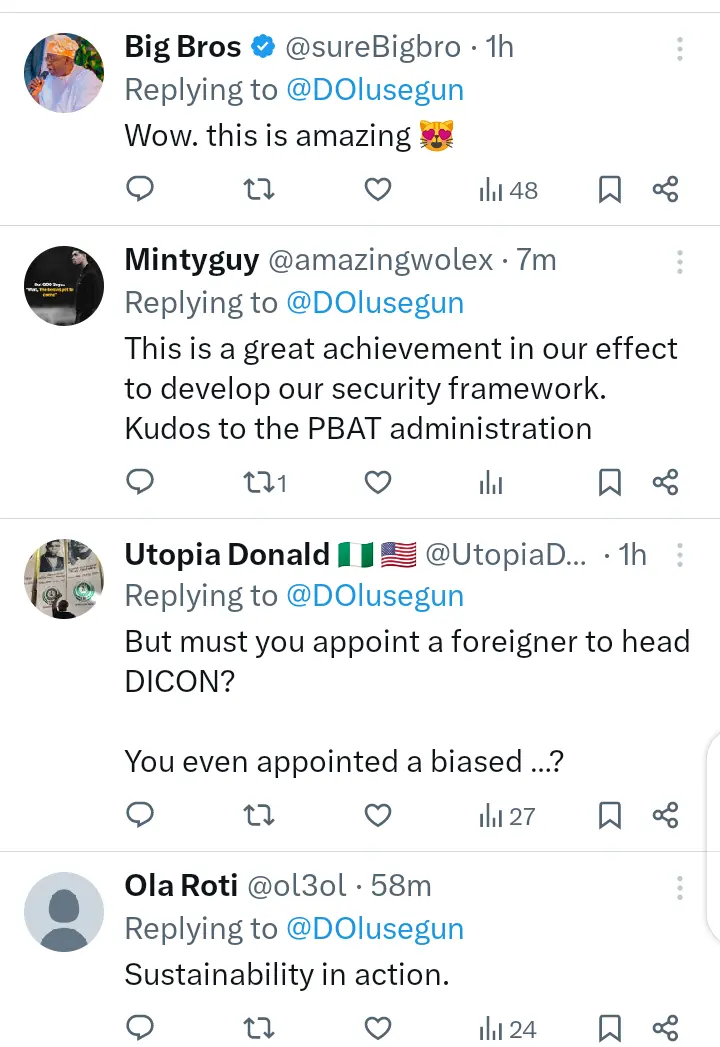
Task: Open Mintyguy's profile by name
Action: point(191,260)
